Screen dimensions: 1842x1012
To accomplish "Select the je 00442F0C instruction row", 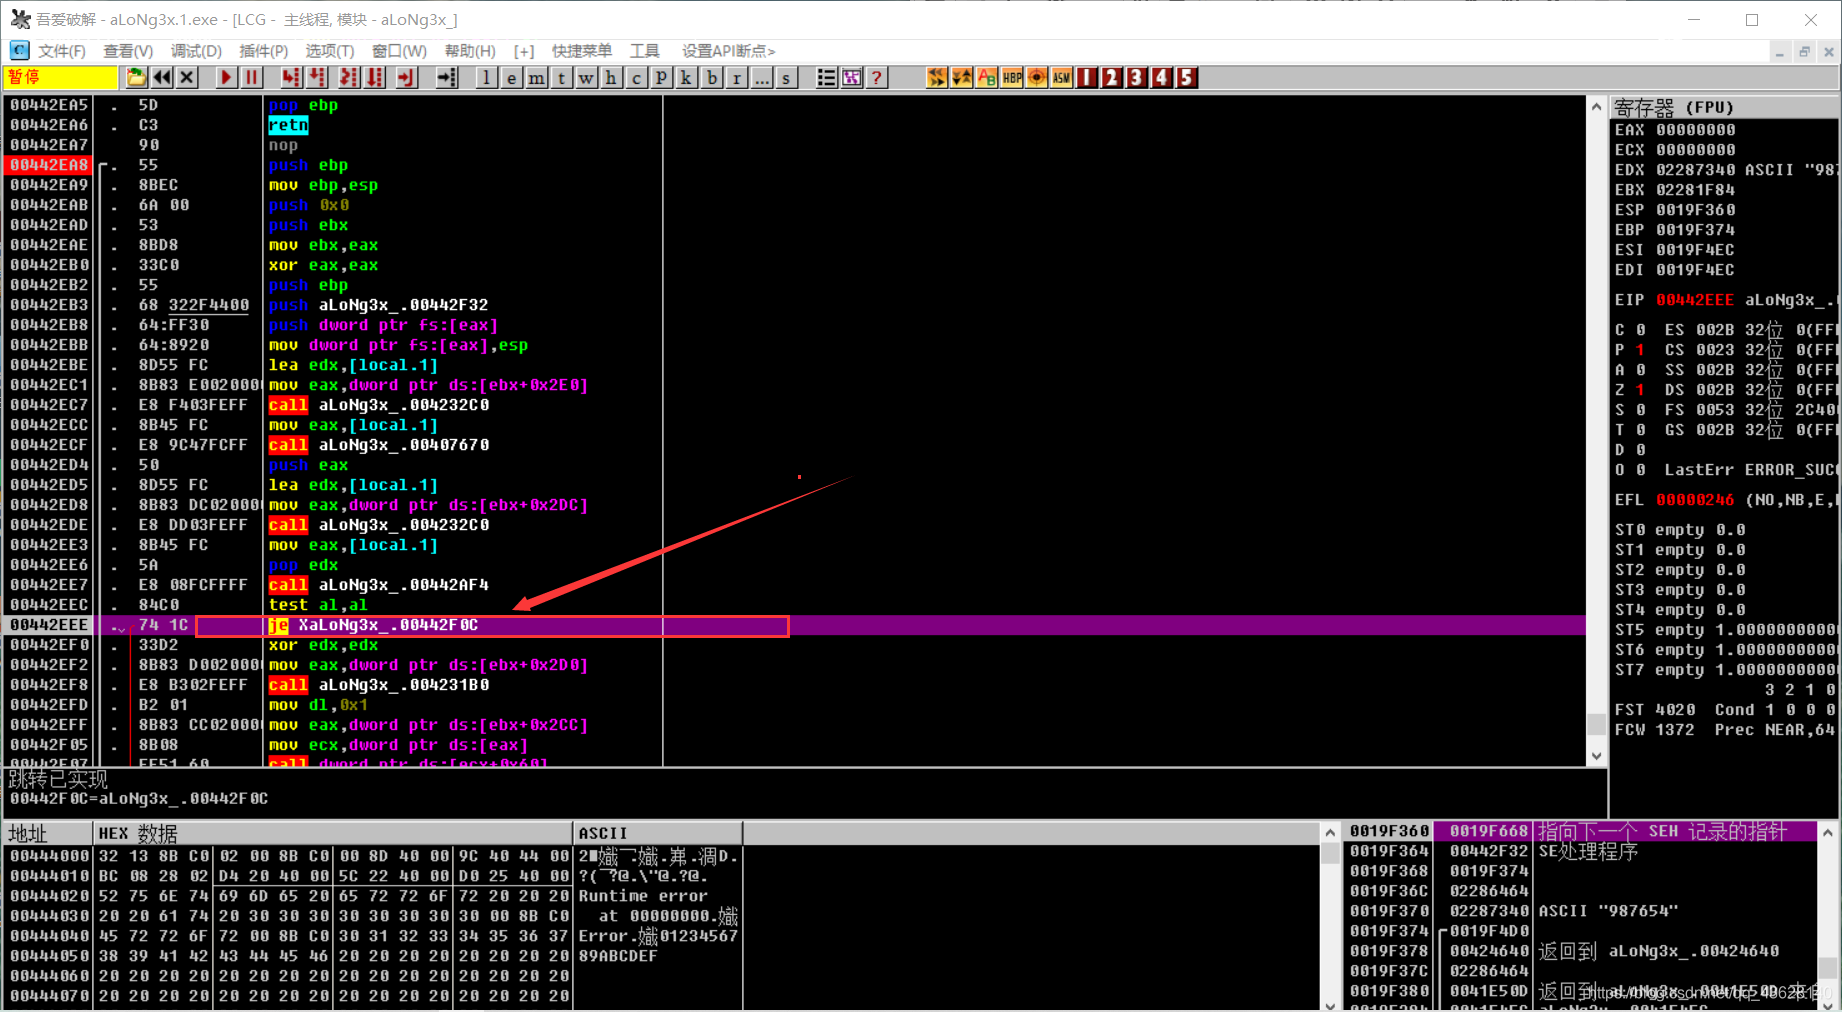I will coord(795,625).
